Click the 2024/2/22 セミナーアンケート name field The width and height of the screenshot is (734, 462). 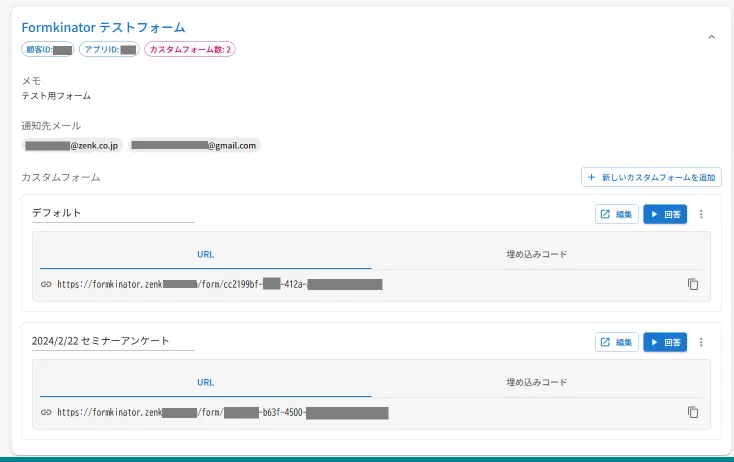coord(112,341)
